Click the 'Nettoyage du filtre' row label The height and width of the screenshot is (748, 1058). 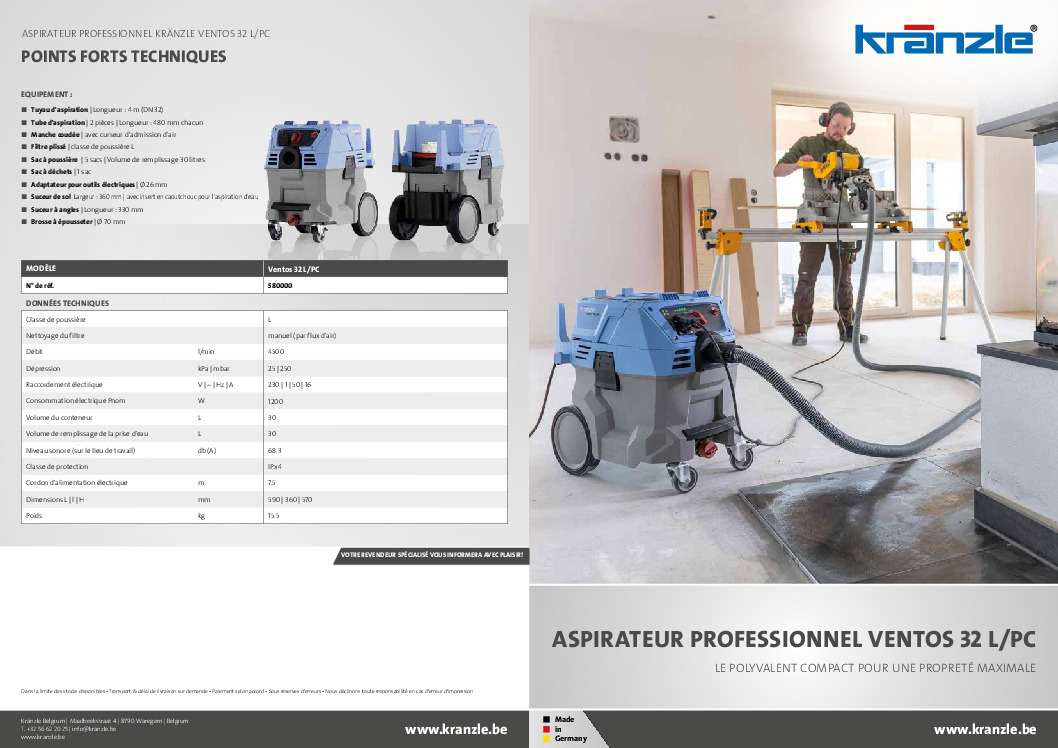pyautogui.click(x=55, y=336)
